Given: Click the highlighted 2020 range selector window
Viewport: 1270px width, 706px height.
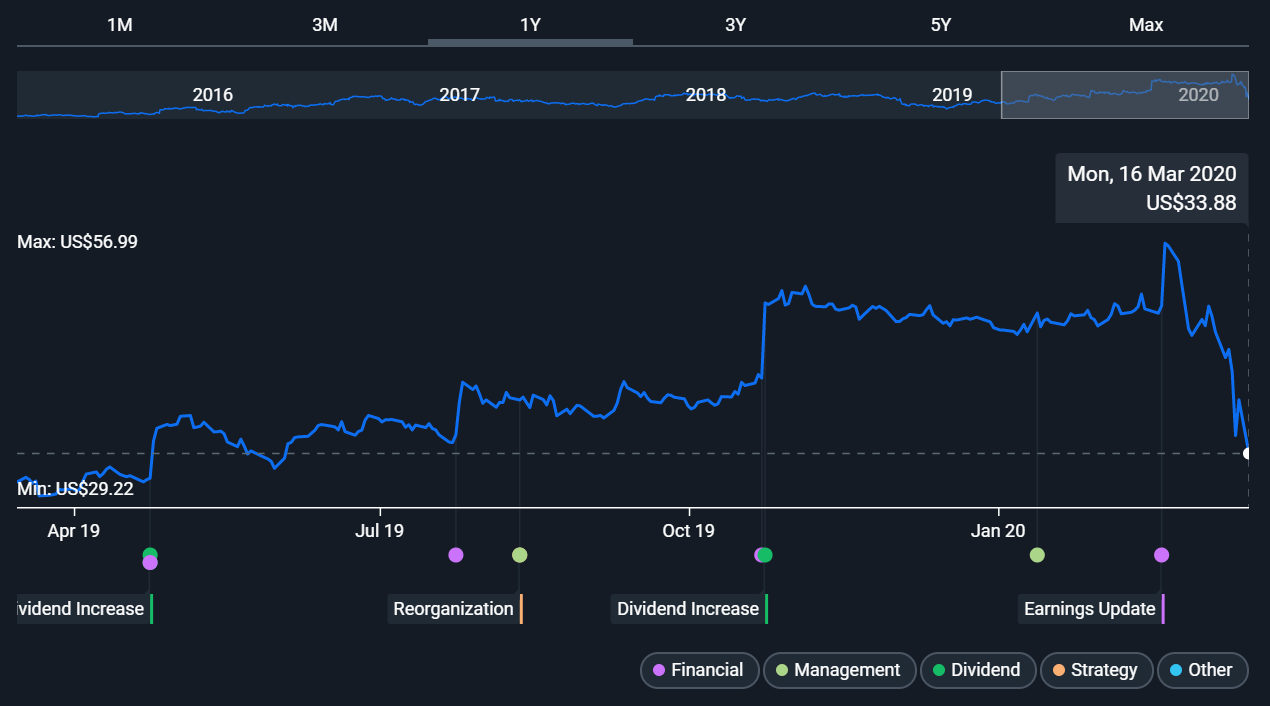Looking at the screenshot, I should click(x=1125, y=95).
